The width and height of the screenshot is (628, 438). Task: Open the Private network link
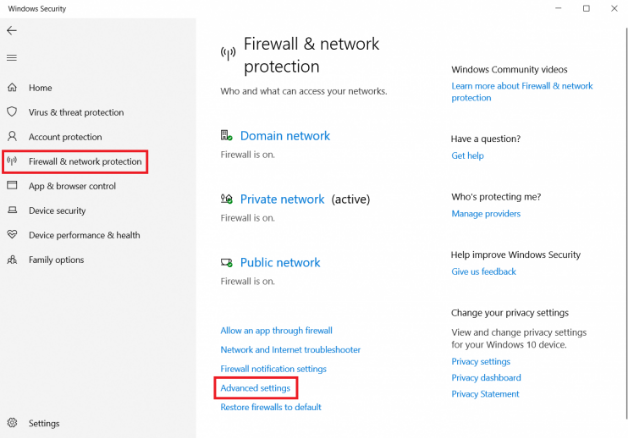click(x=282, y=199)
